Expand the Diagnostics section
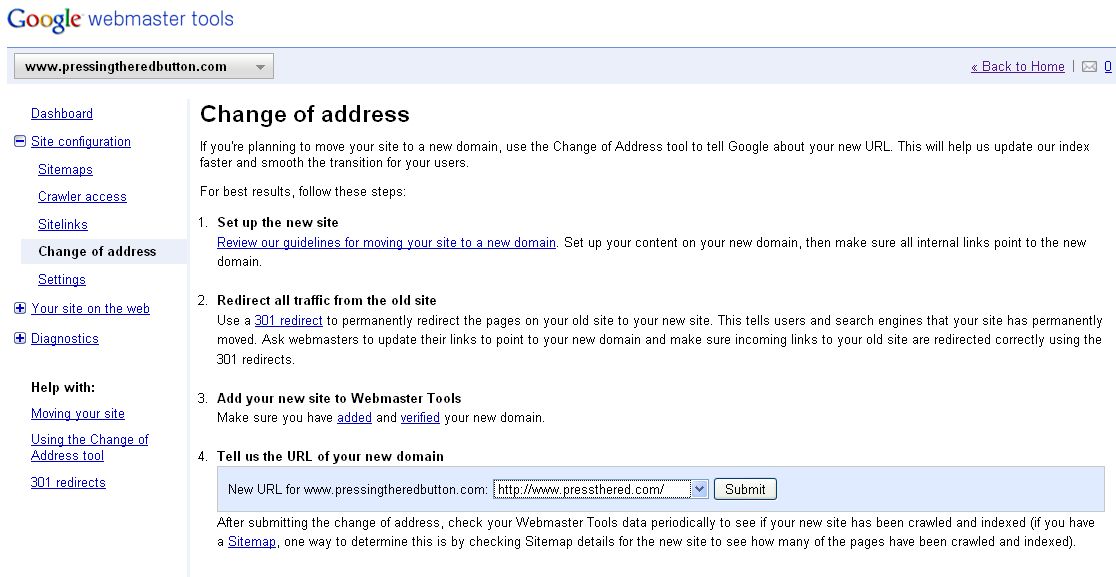1116x577 pixels. [20, 338]
